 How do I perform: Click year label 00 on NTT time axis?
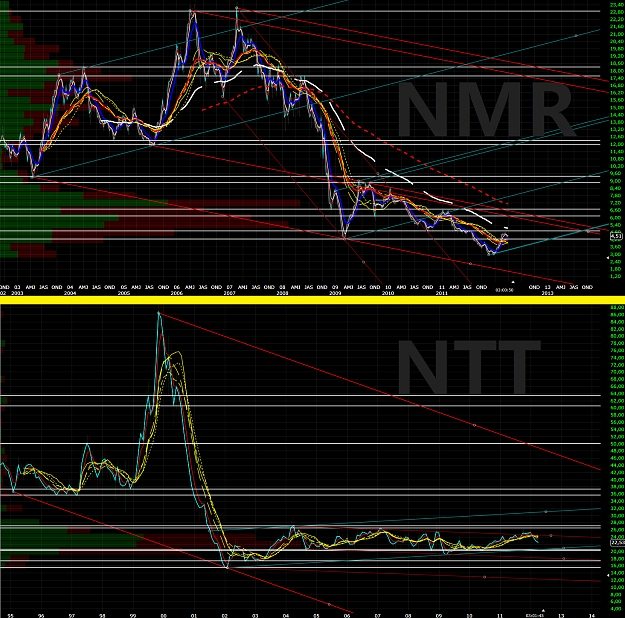(163, 616)
